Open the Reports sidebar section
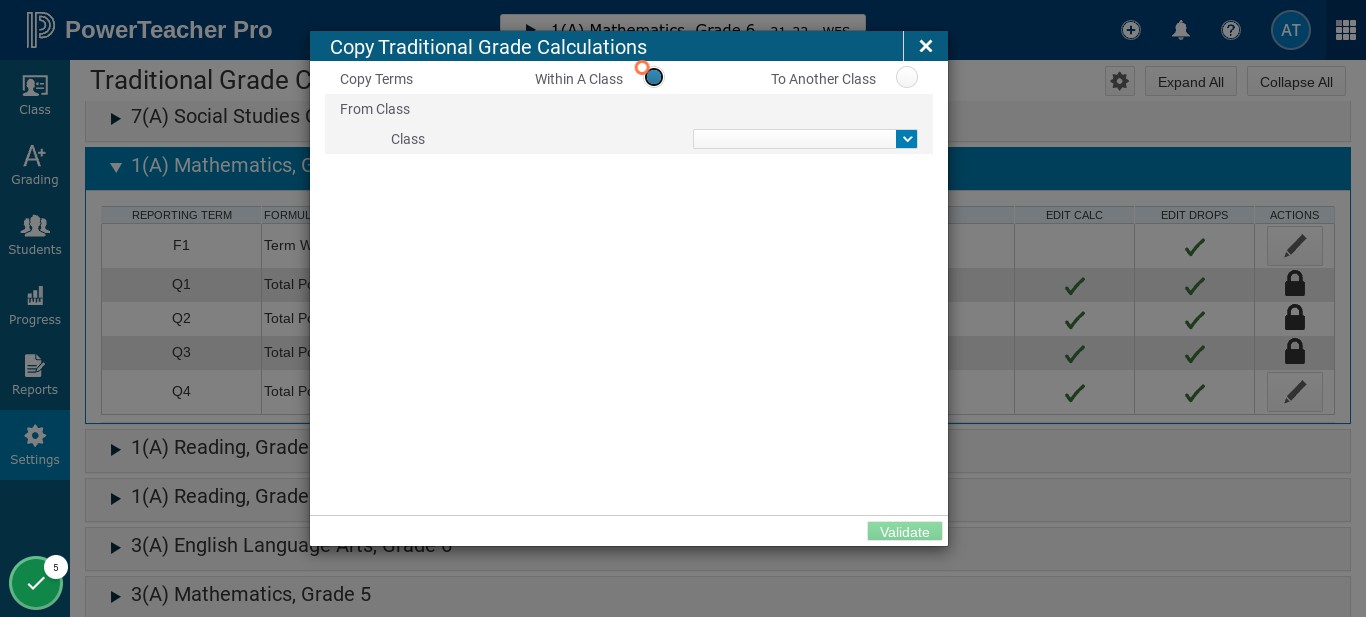 (x=35, y=375)
